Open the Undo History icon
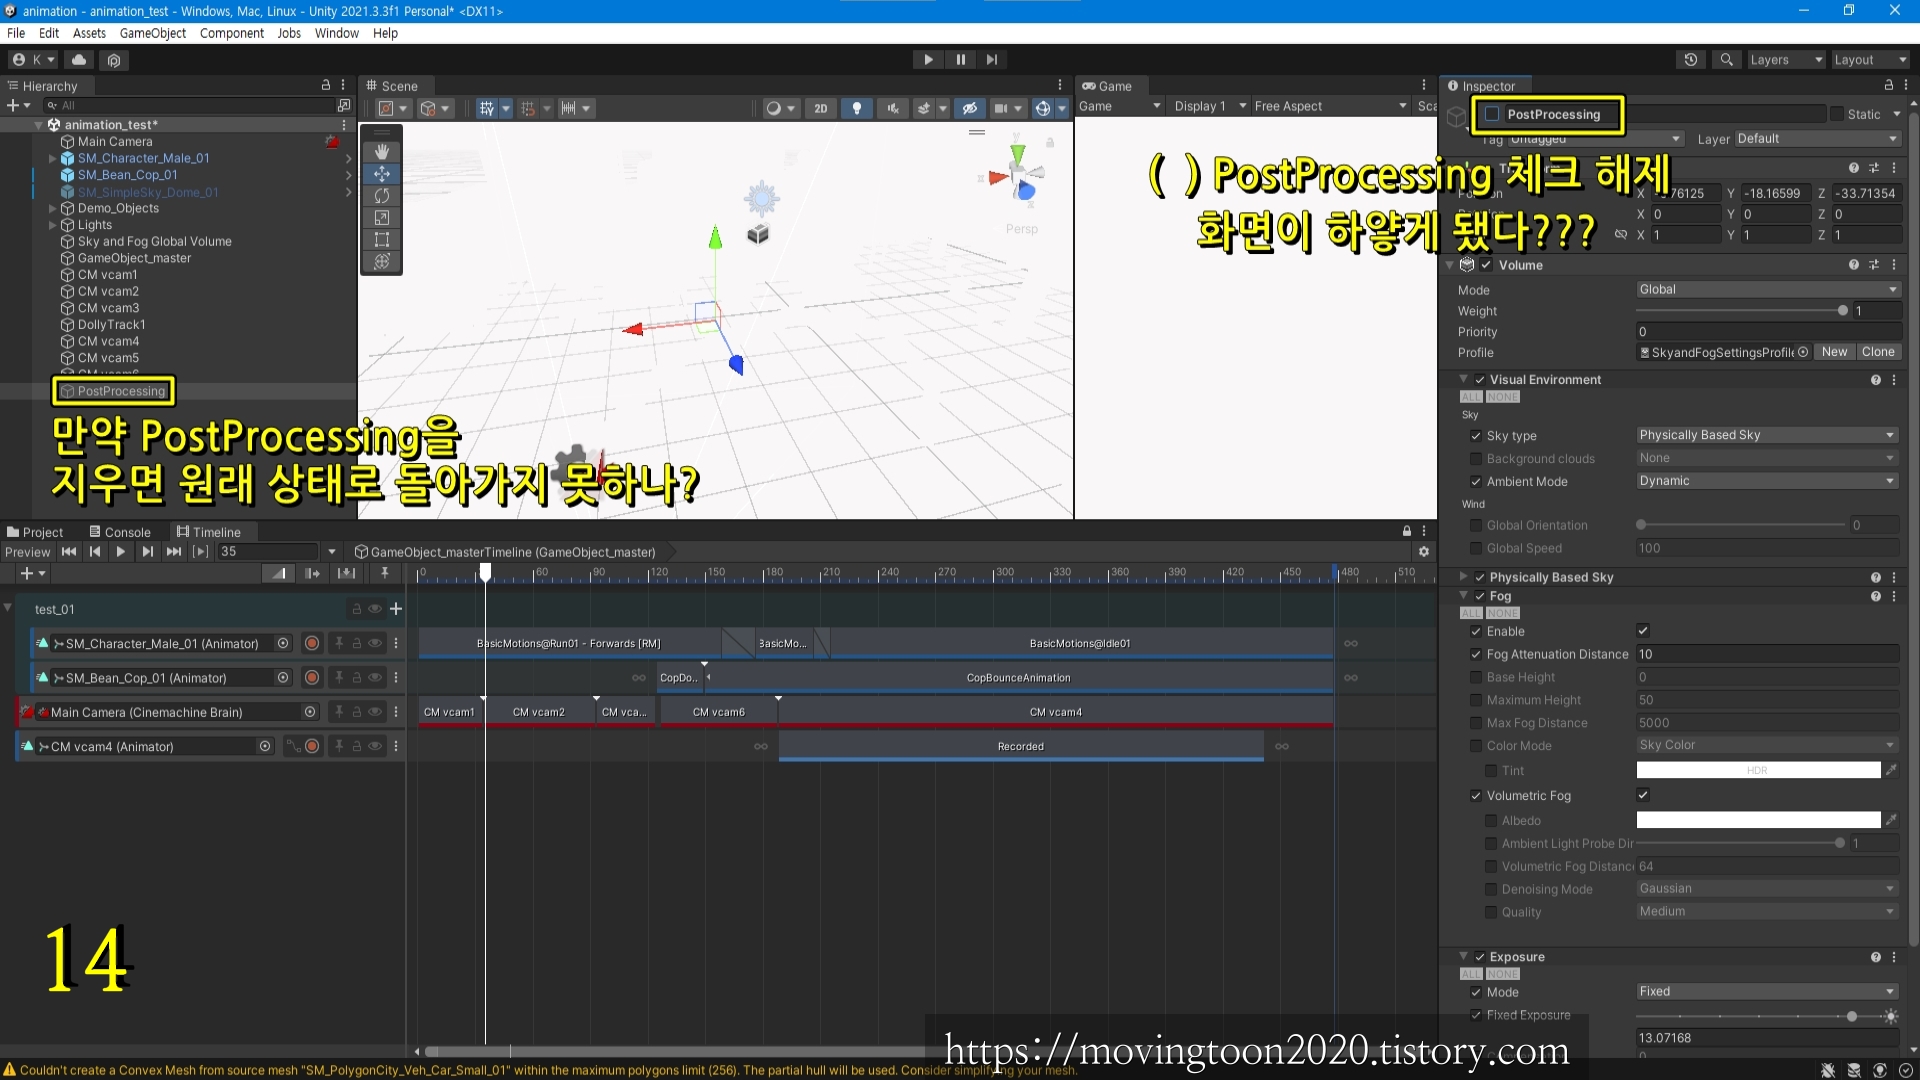Screen dimensions: 1920x1080 [x=1691, y=60]
